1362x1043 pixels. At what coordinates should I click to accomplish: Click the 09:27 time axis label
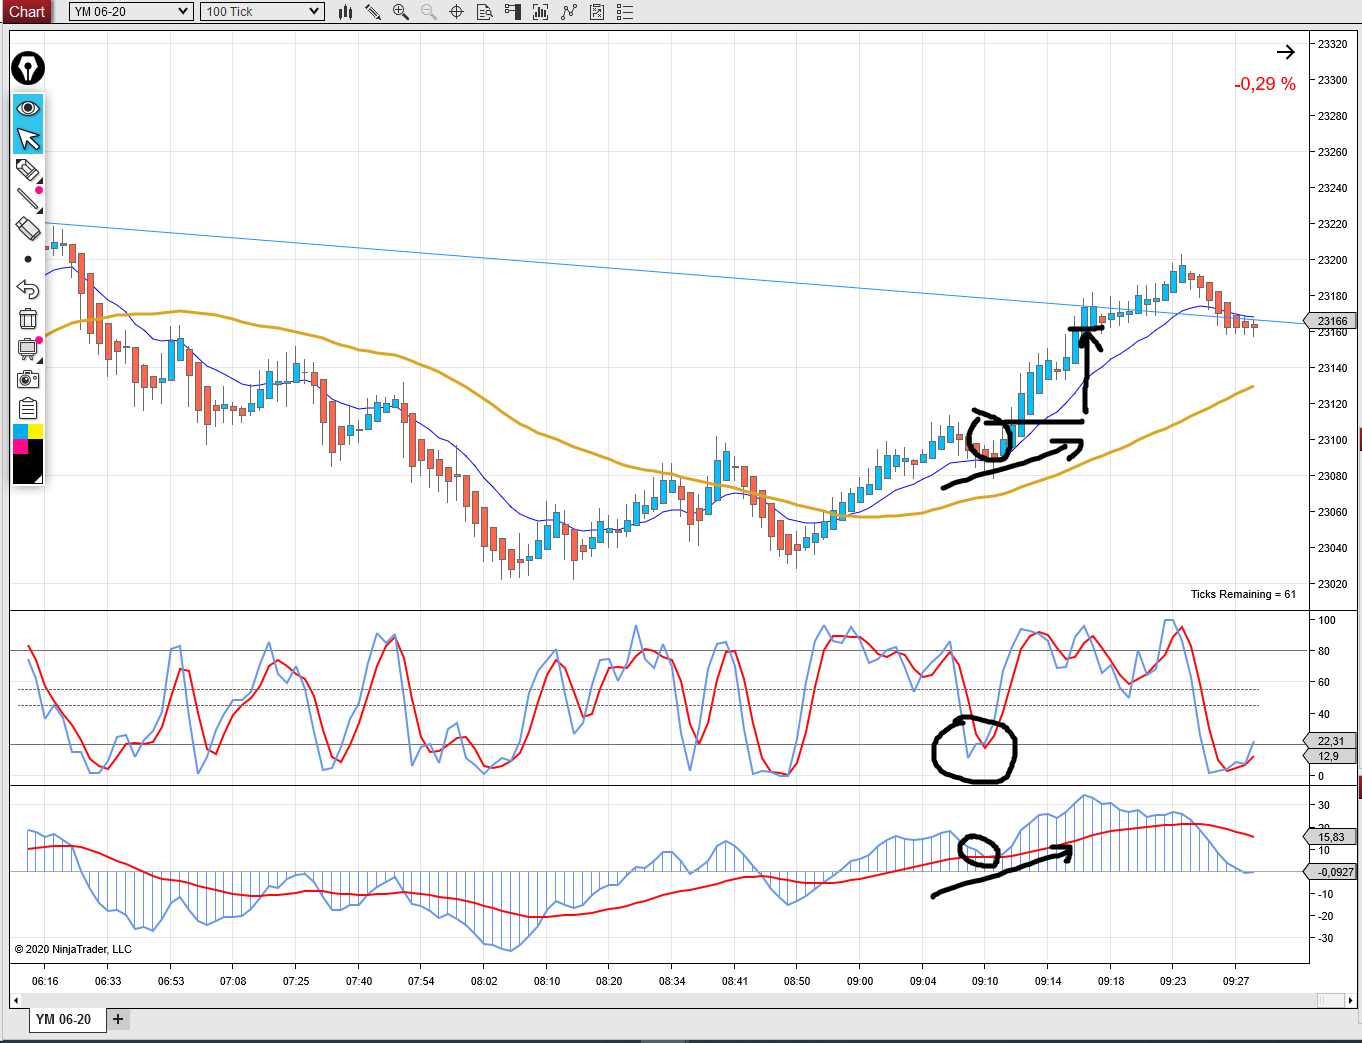point(1236,981)
